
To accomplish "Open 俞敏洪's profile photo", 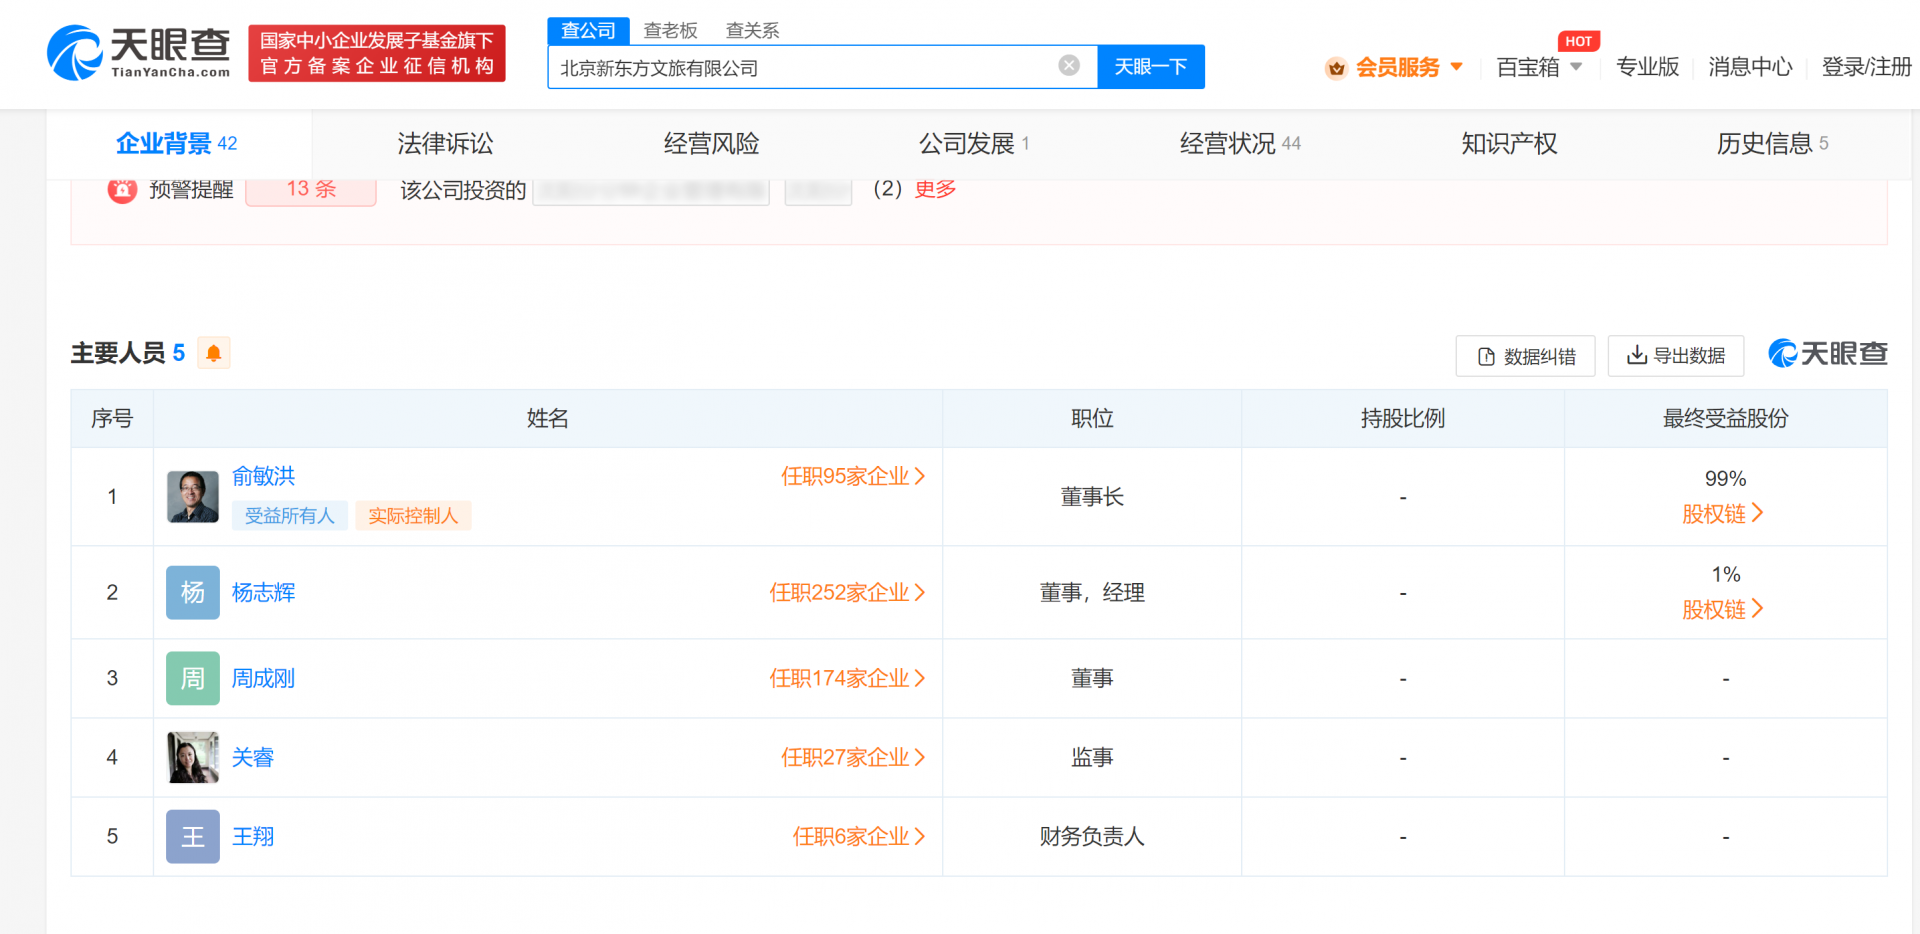I will coord(192,497).
